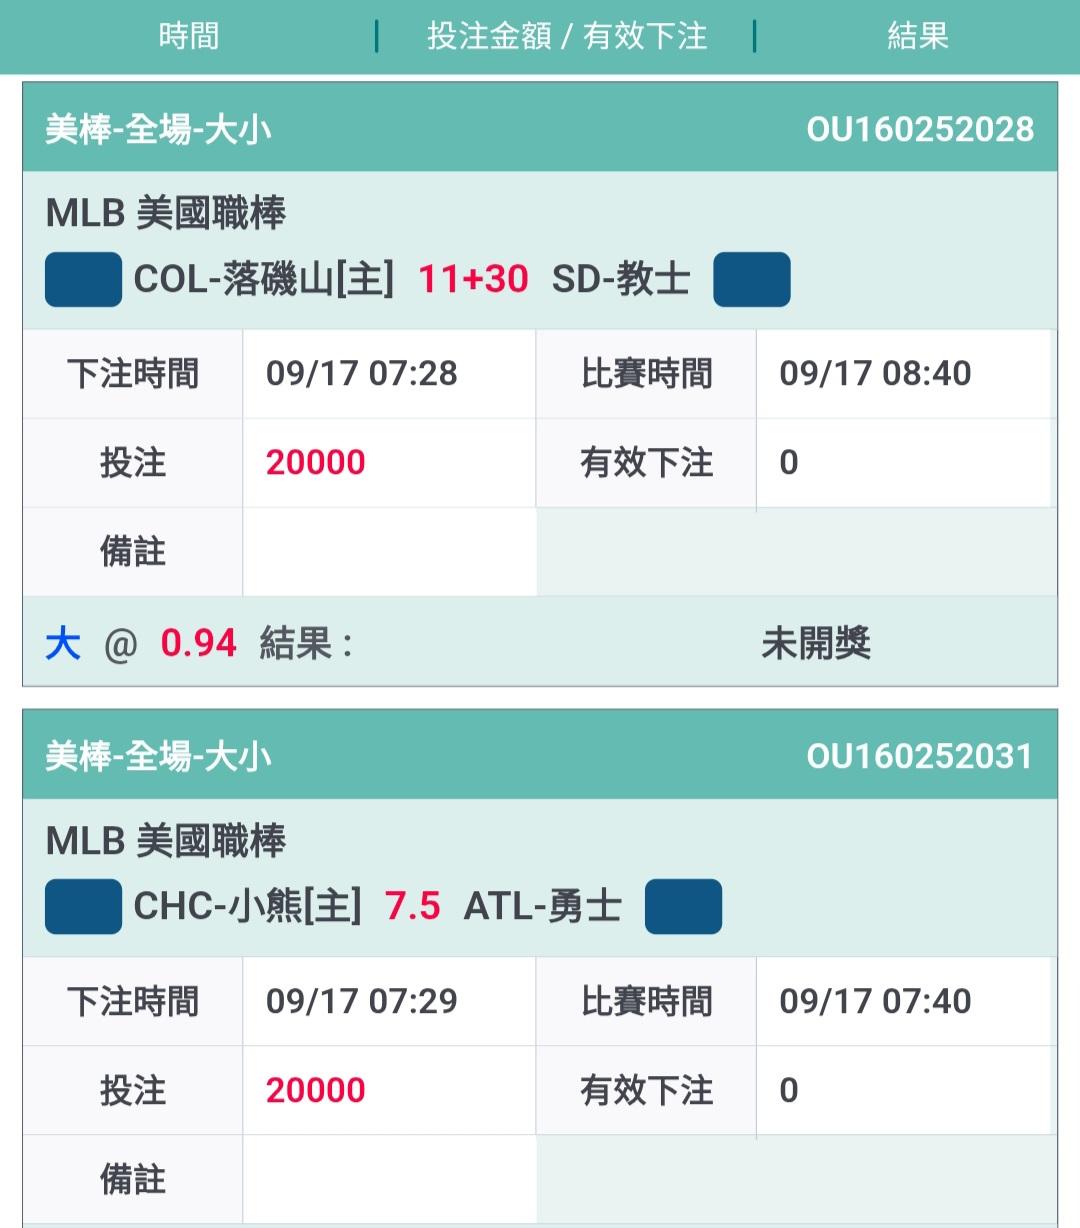Click the 11+30 handicap line value
Image resolution: width=1080 pixels, height=1228 pixels.
(x=473, y=279)
